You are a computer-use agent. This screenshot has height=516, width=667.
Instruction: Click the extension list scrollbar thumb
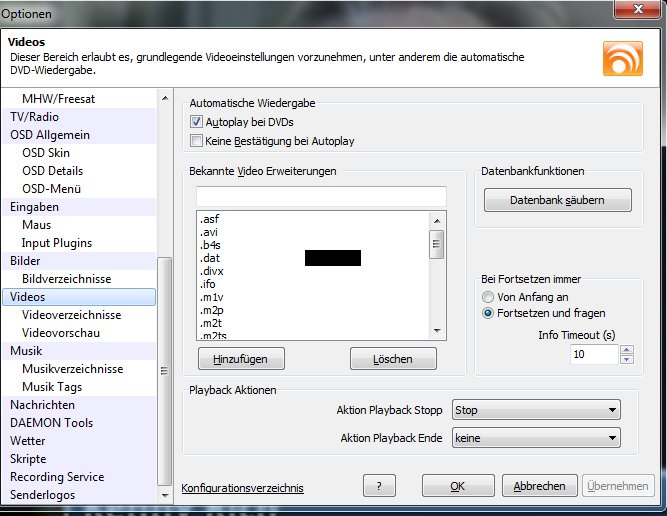tap(436, 244)
